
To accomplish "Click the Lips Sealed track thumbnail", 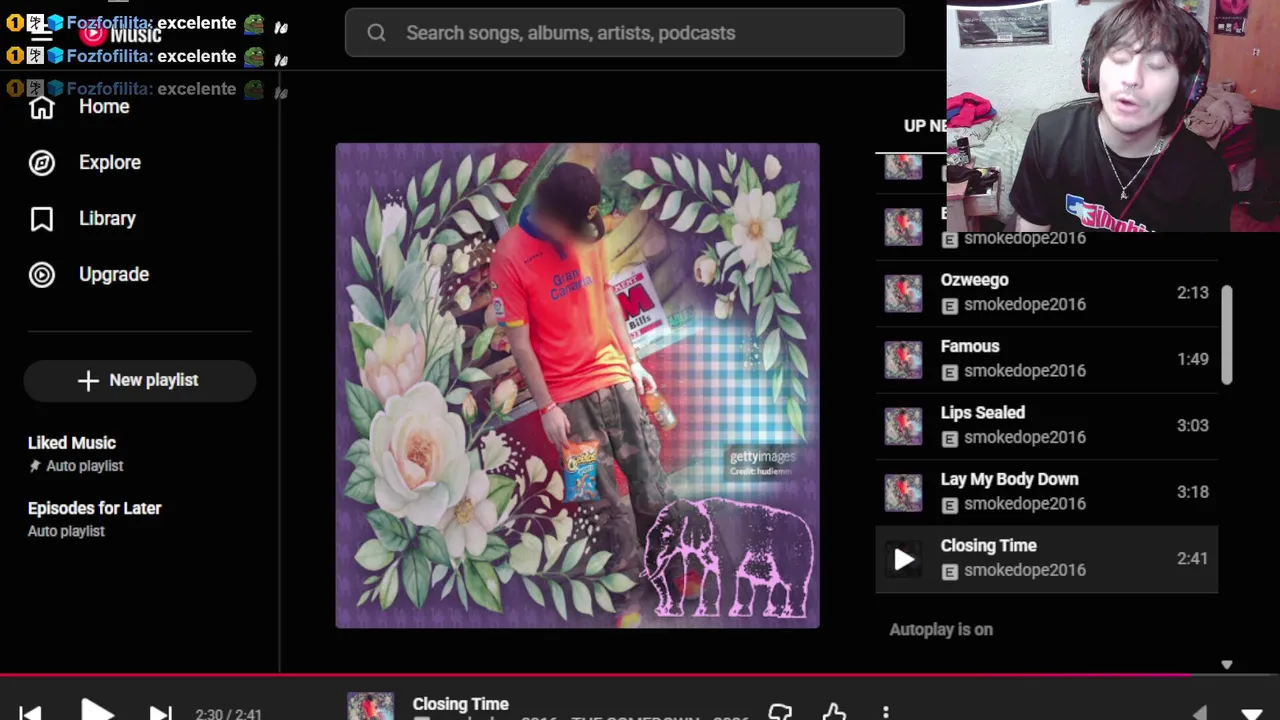I will pos(903,426).
